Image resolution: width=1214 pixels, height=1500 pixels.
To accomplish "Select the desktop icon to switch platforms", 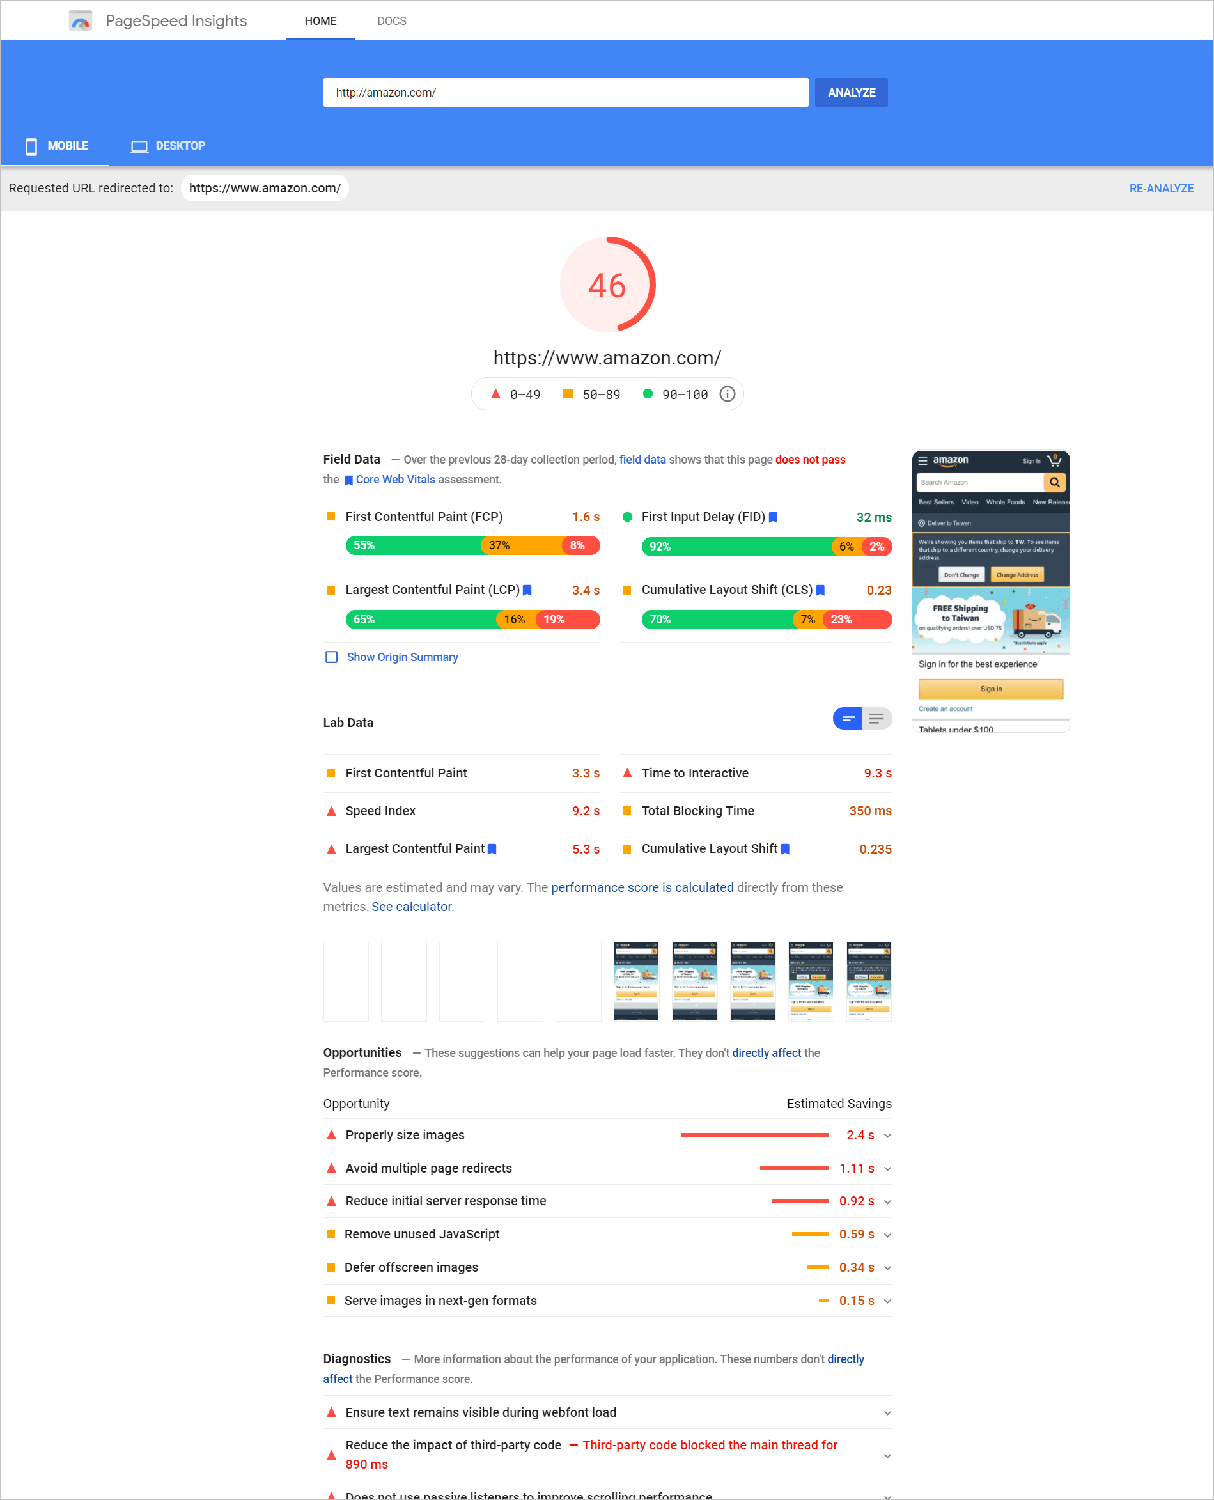I will pyautogui.click(x=139, y=145).
